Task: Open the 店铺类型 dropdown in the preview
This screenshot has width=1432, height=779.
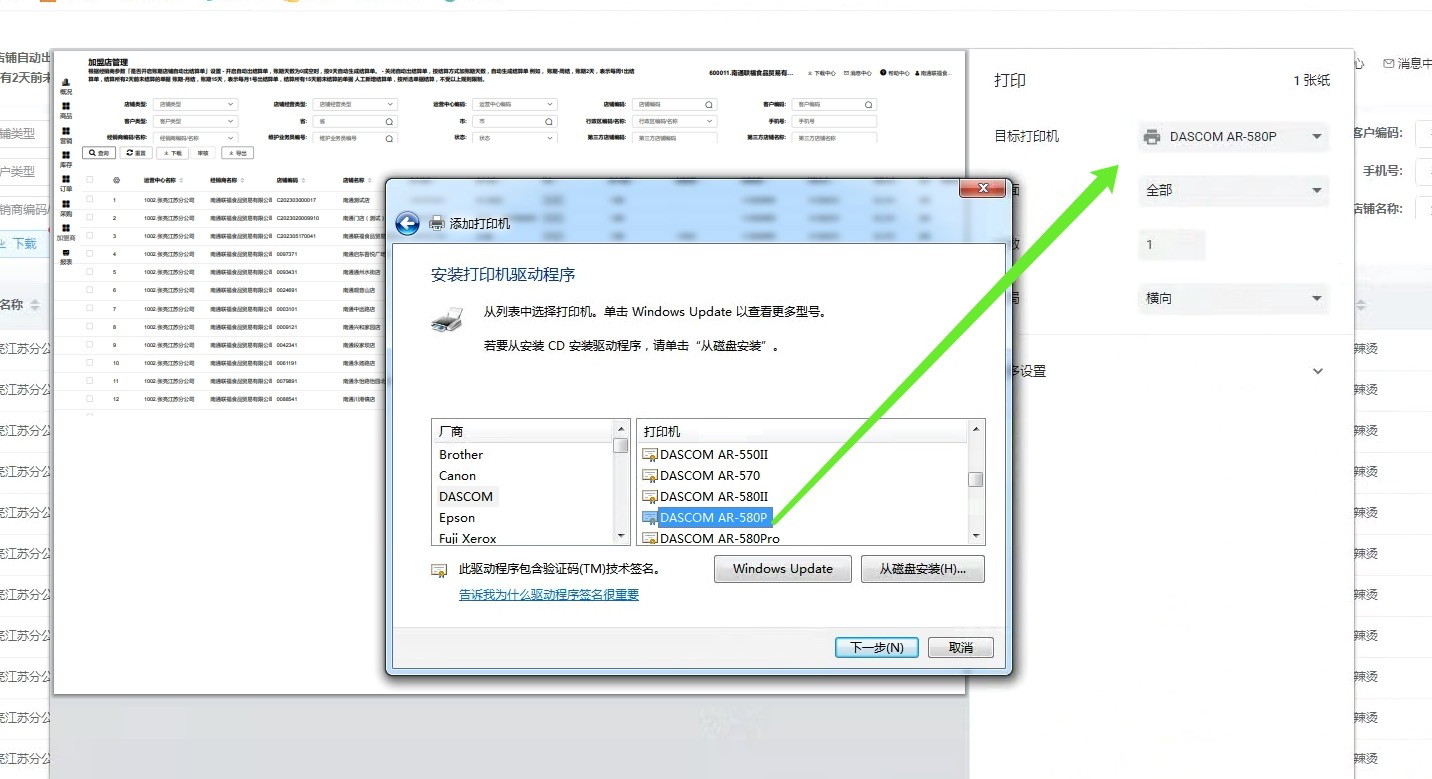Action: (x=196, y=104)
